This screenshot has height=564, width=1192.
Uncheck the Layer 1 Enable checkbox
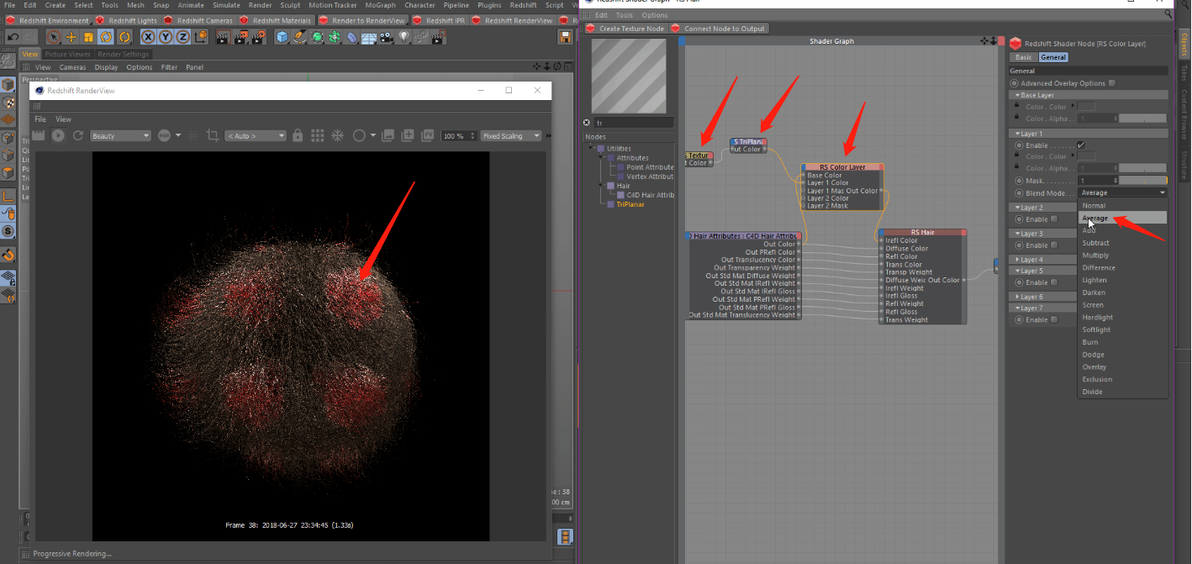[x=1080, y=145]
